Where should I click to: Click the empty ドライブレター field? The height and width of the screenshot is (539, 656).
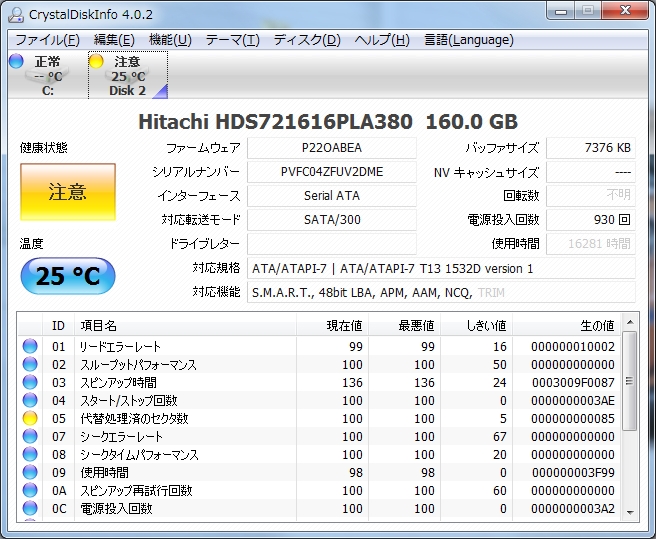coord(332,244)
